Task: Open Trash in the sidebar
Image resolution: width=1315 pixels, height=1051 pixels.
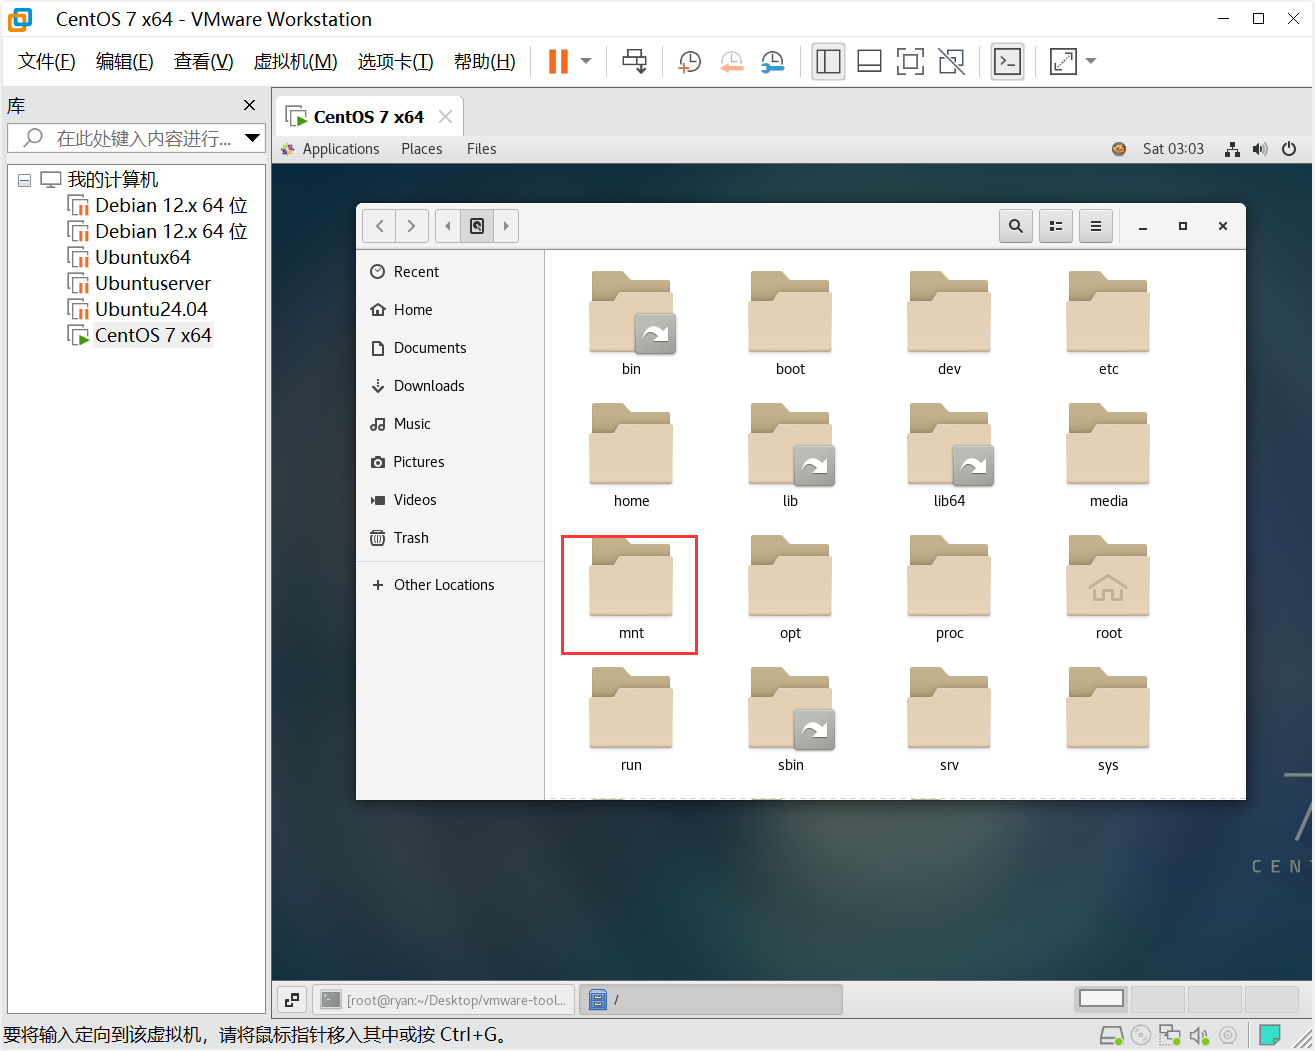Action: pyautogui.click(x=450, y=538)
